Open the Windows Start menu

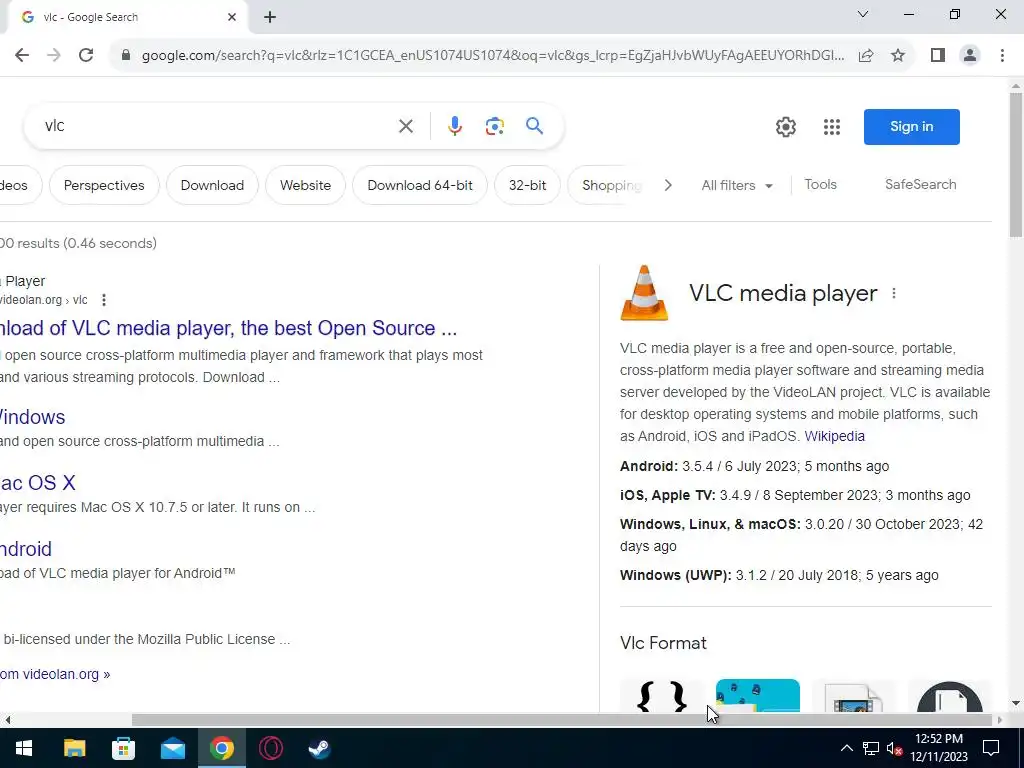[x=24, y=748]
